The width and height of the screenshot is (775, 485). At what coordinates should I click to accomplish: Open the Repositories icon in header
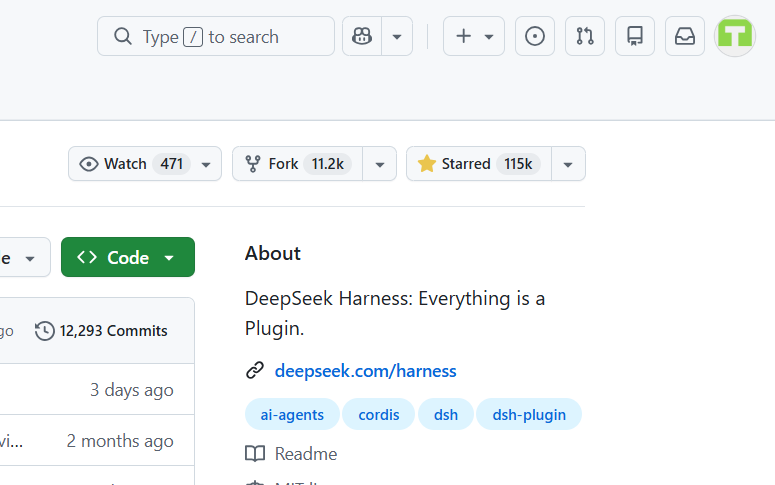pyautogui.click(x=635, y=36)
